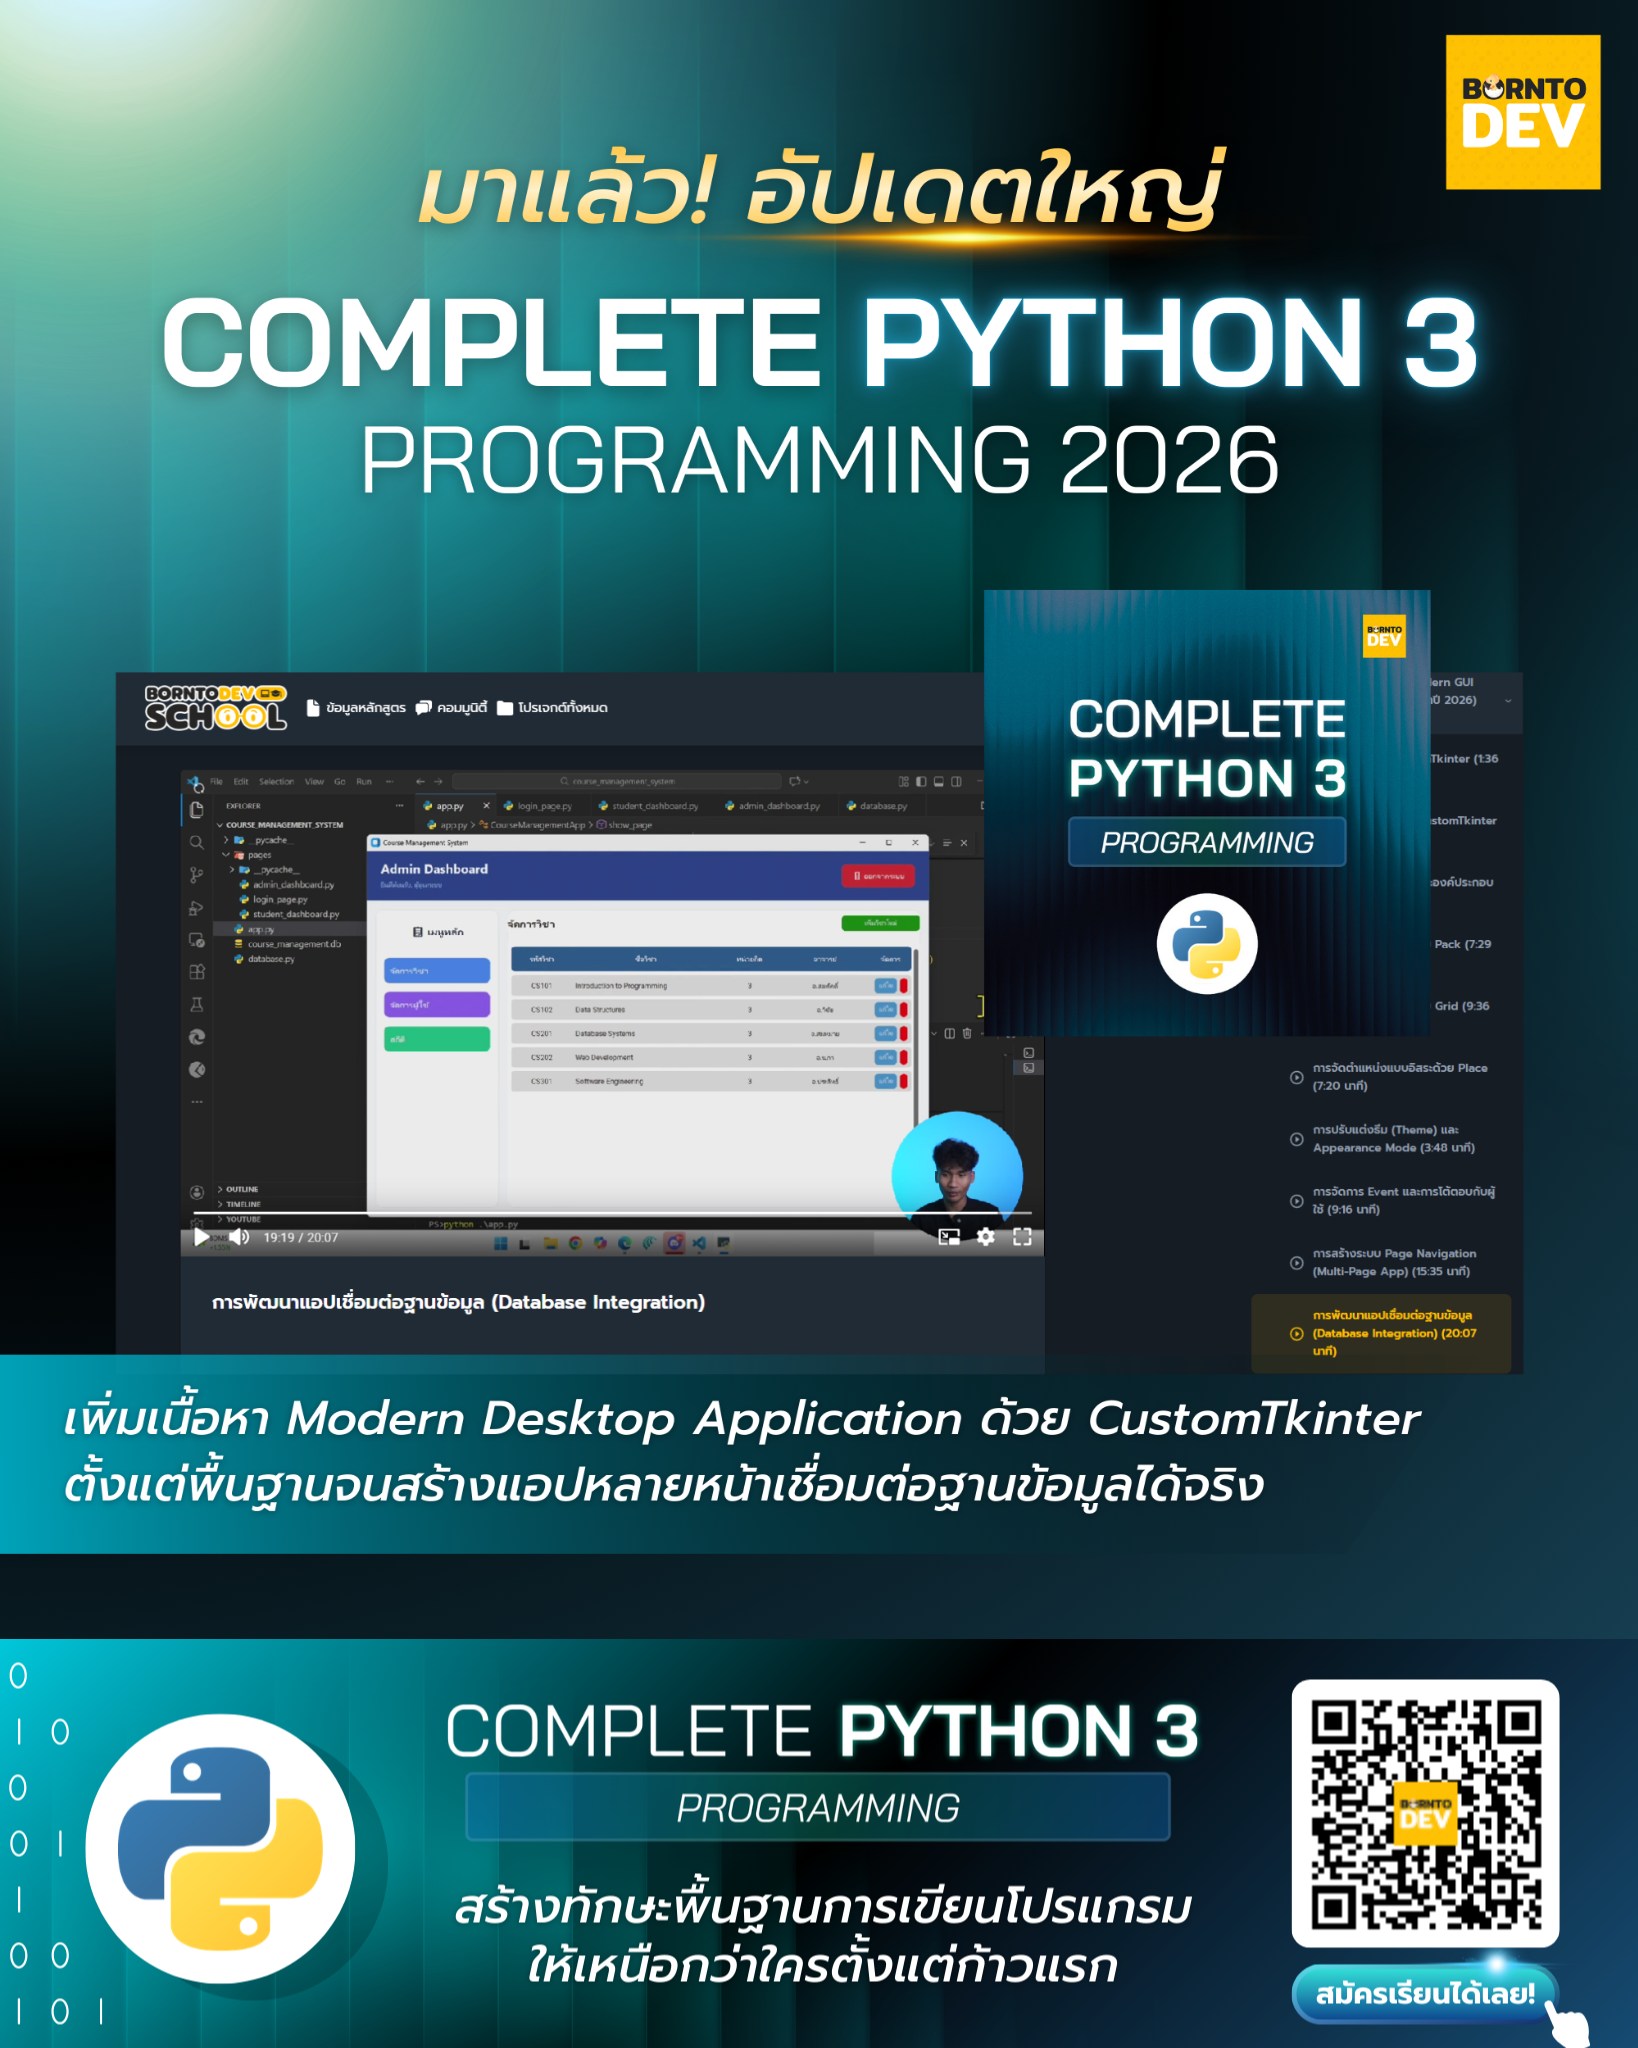Click the video settings gear icon
Screen dimensions: 1638x2048
pos(986,1237)
